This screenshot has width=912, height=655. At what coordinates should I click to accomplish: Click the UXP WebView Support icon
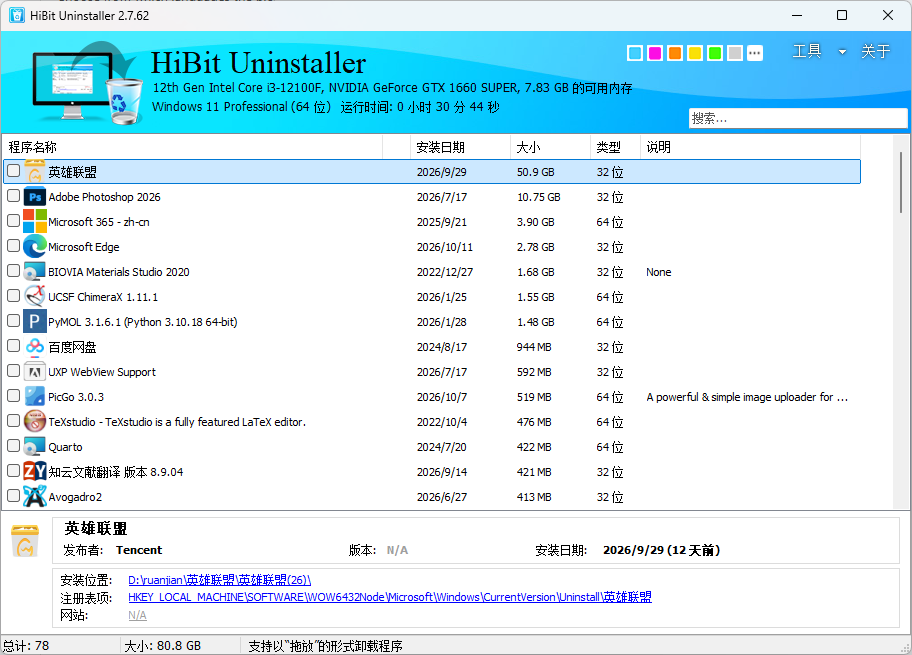[35, 372]
